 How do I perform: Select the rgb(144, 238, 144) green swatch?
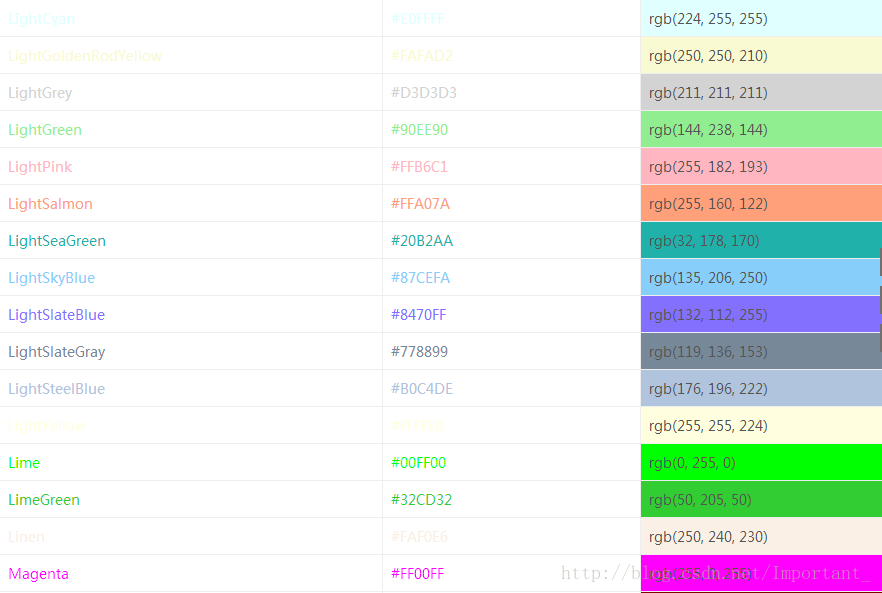tap(762, 130)
